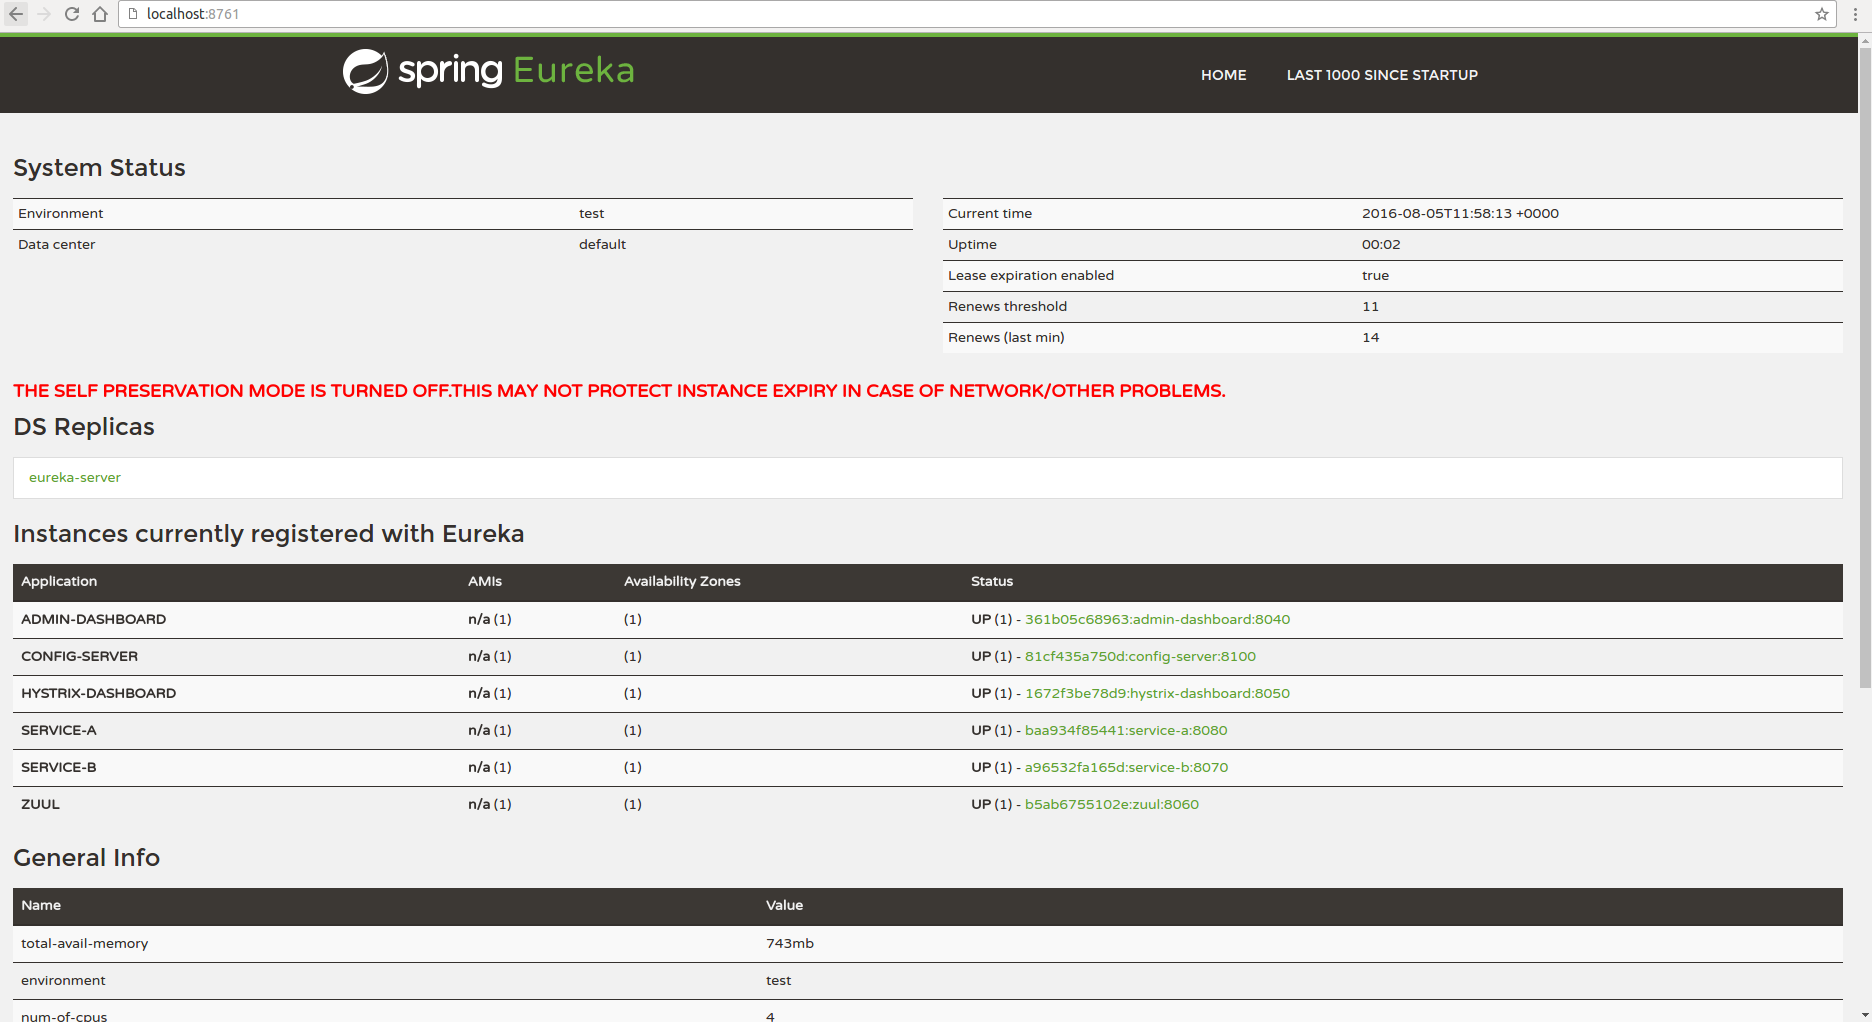The image size is (1872, 1022).
Task: Click the DS Replicas heading
Action: [x=84, y=427]
